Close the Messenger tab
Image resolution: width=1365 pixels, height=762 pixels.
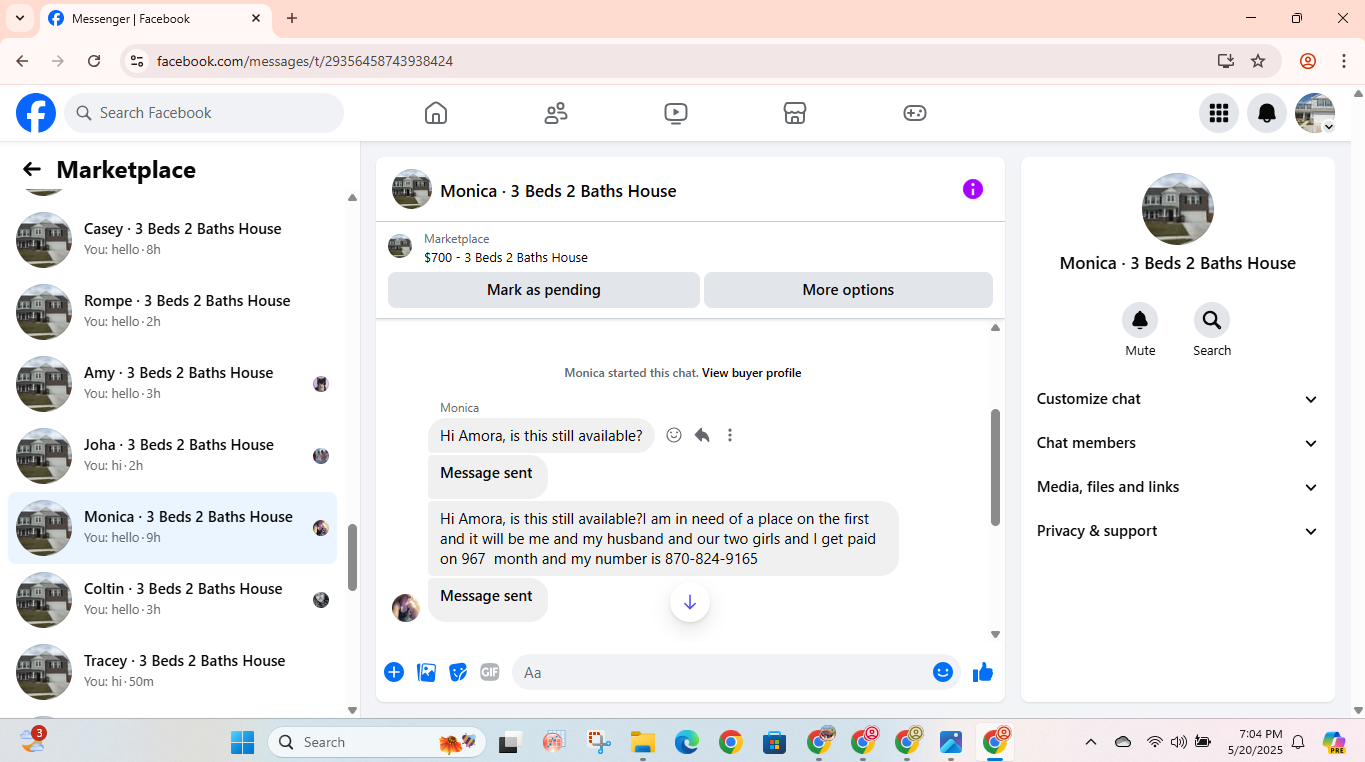click(x=256, y=18)
